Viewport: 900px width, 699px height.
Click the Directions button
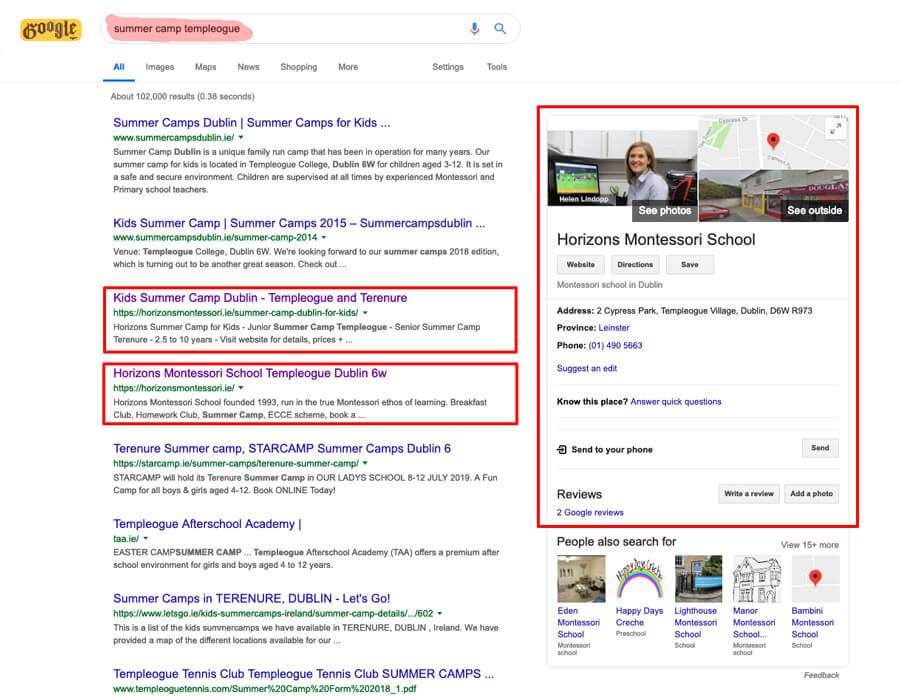pos(635,265)
